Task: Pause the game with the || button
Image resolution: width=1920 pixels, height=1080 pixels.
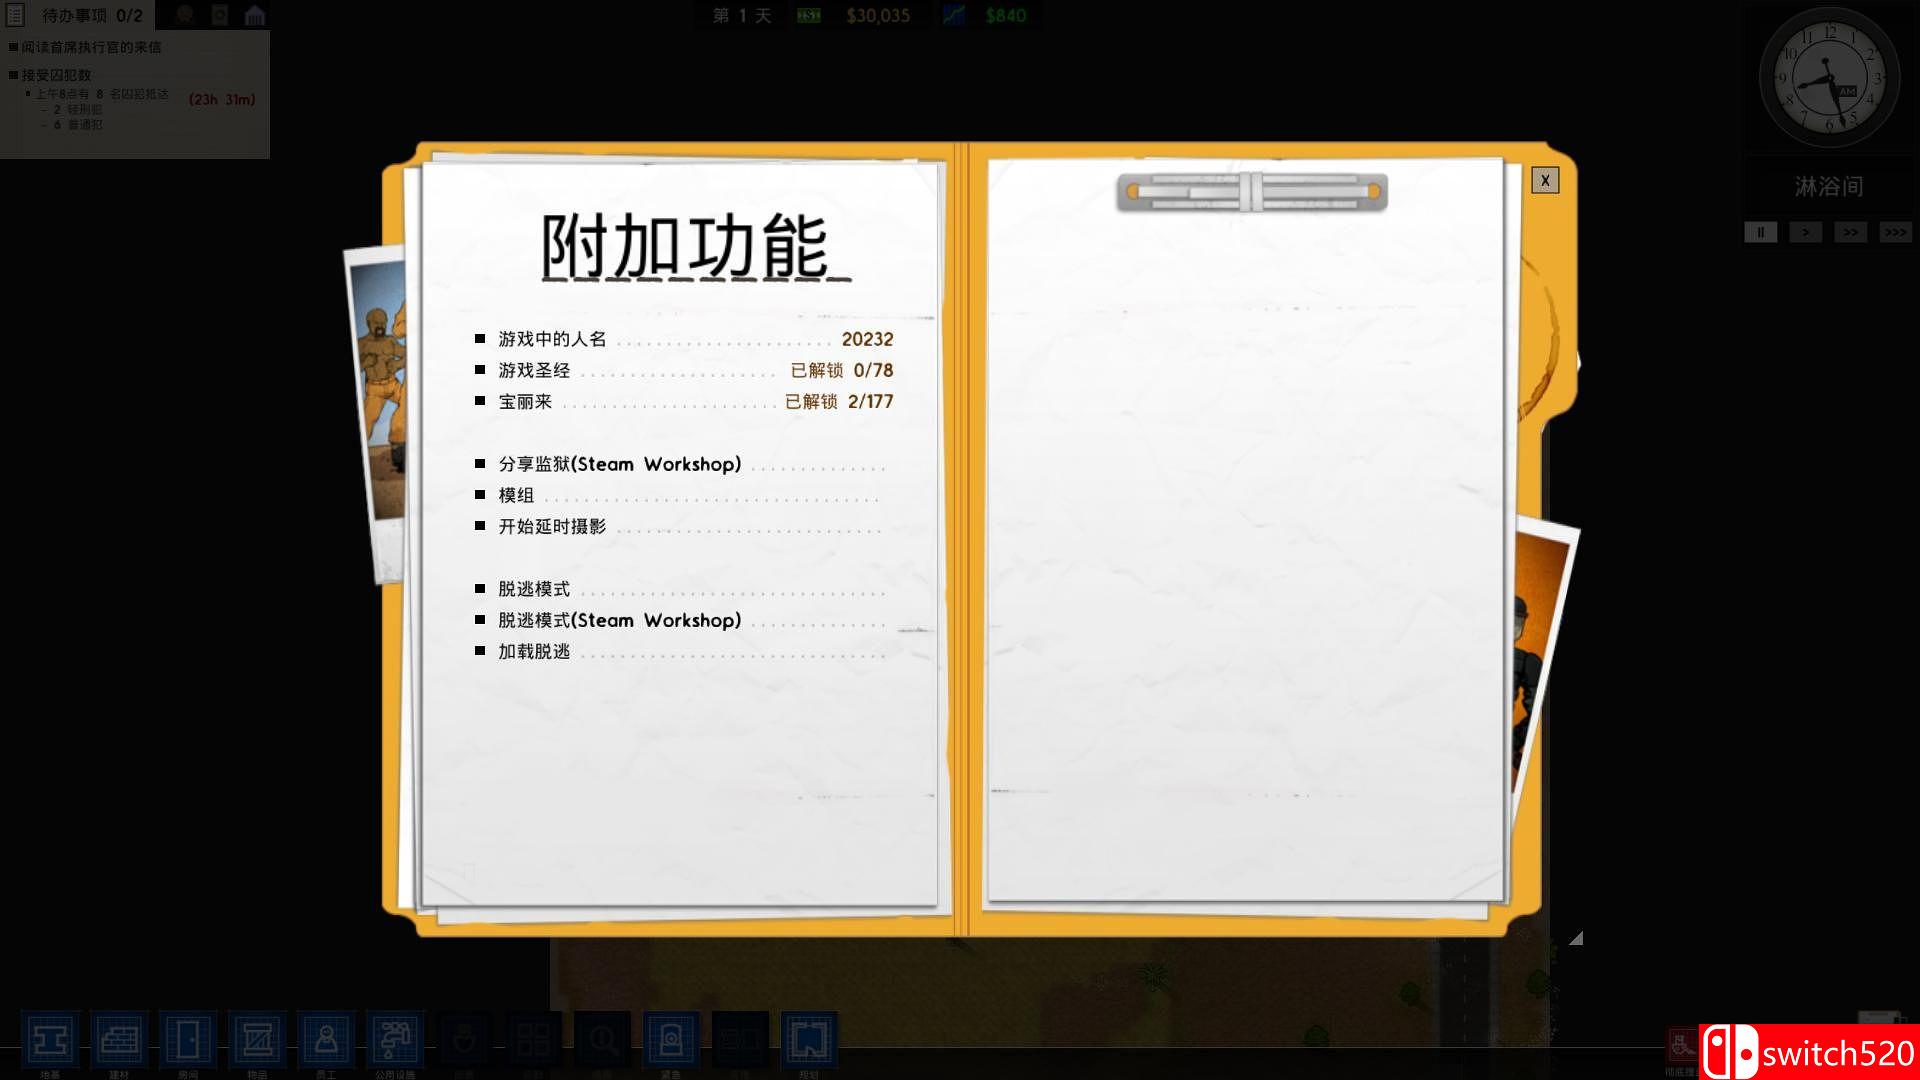Action: [x=1759, y=231]
